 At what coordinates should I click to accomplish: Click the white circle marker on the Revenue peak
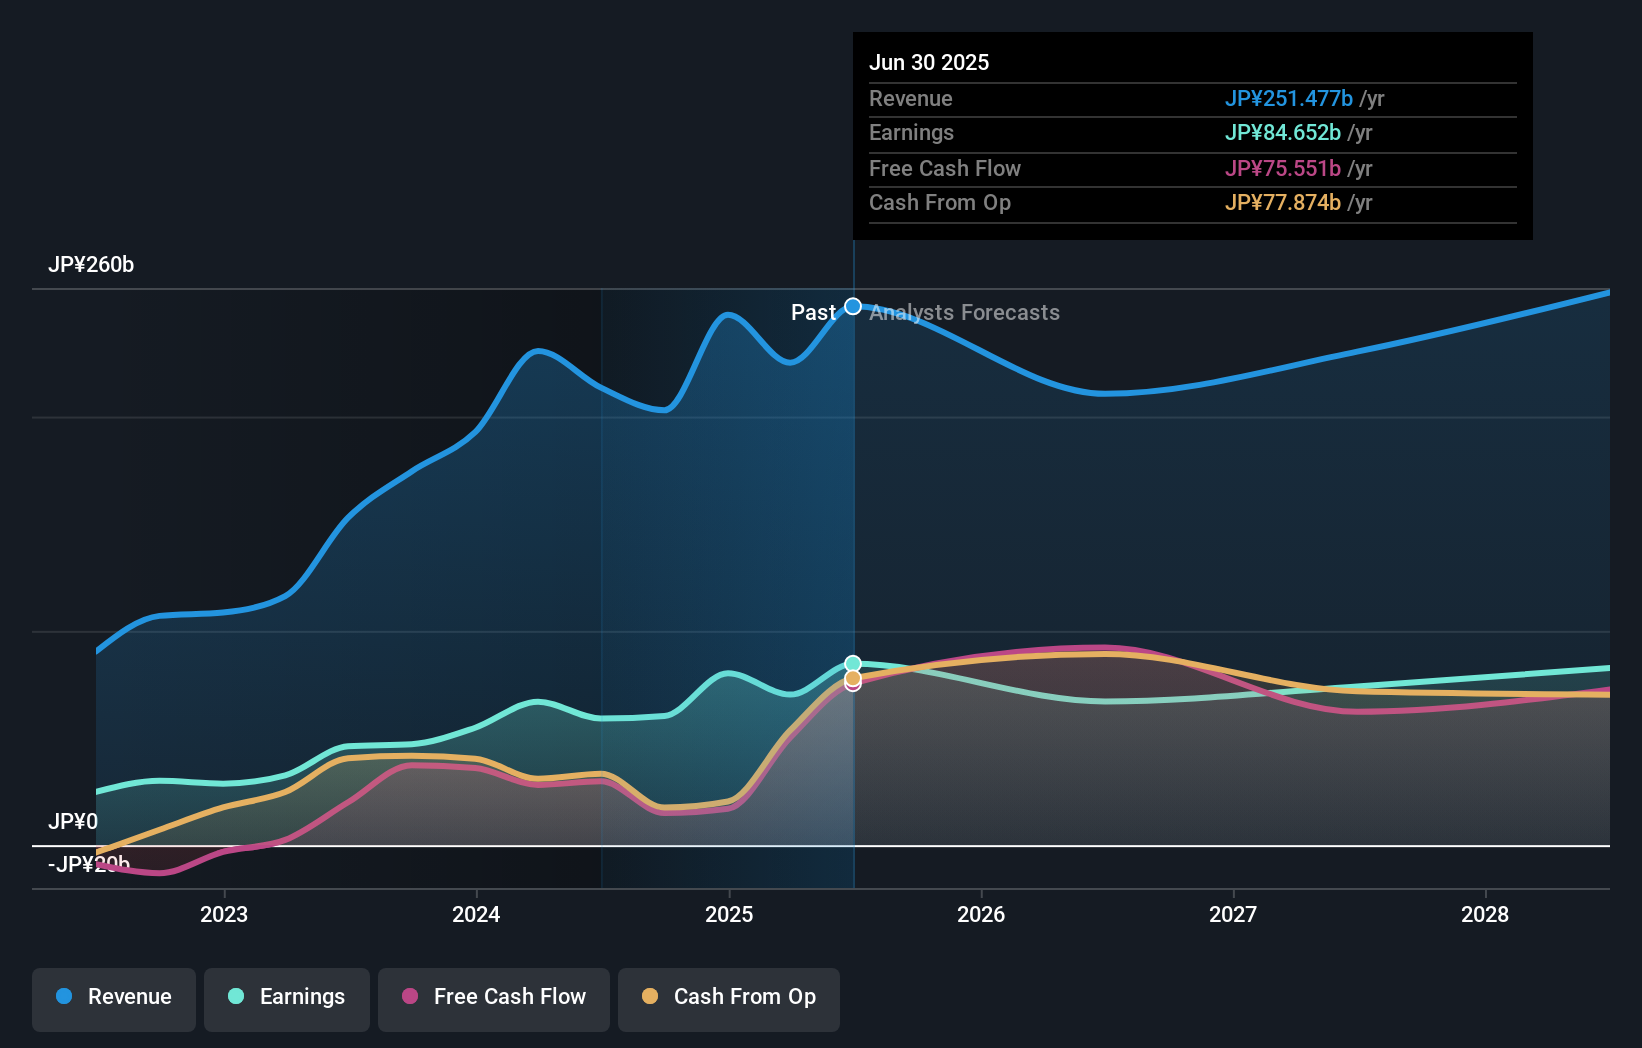pos(852,306)
